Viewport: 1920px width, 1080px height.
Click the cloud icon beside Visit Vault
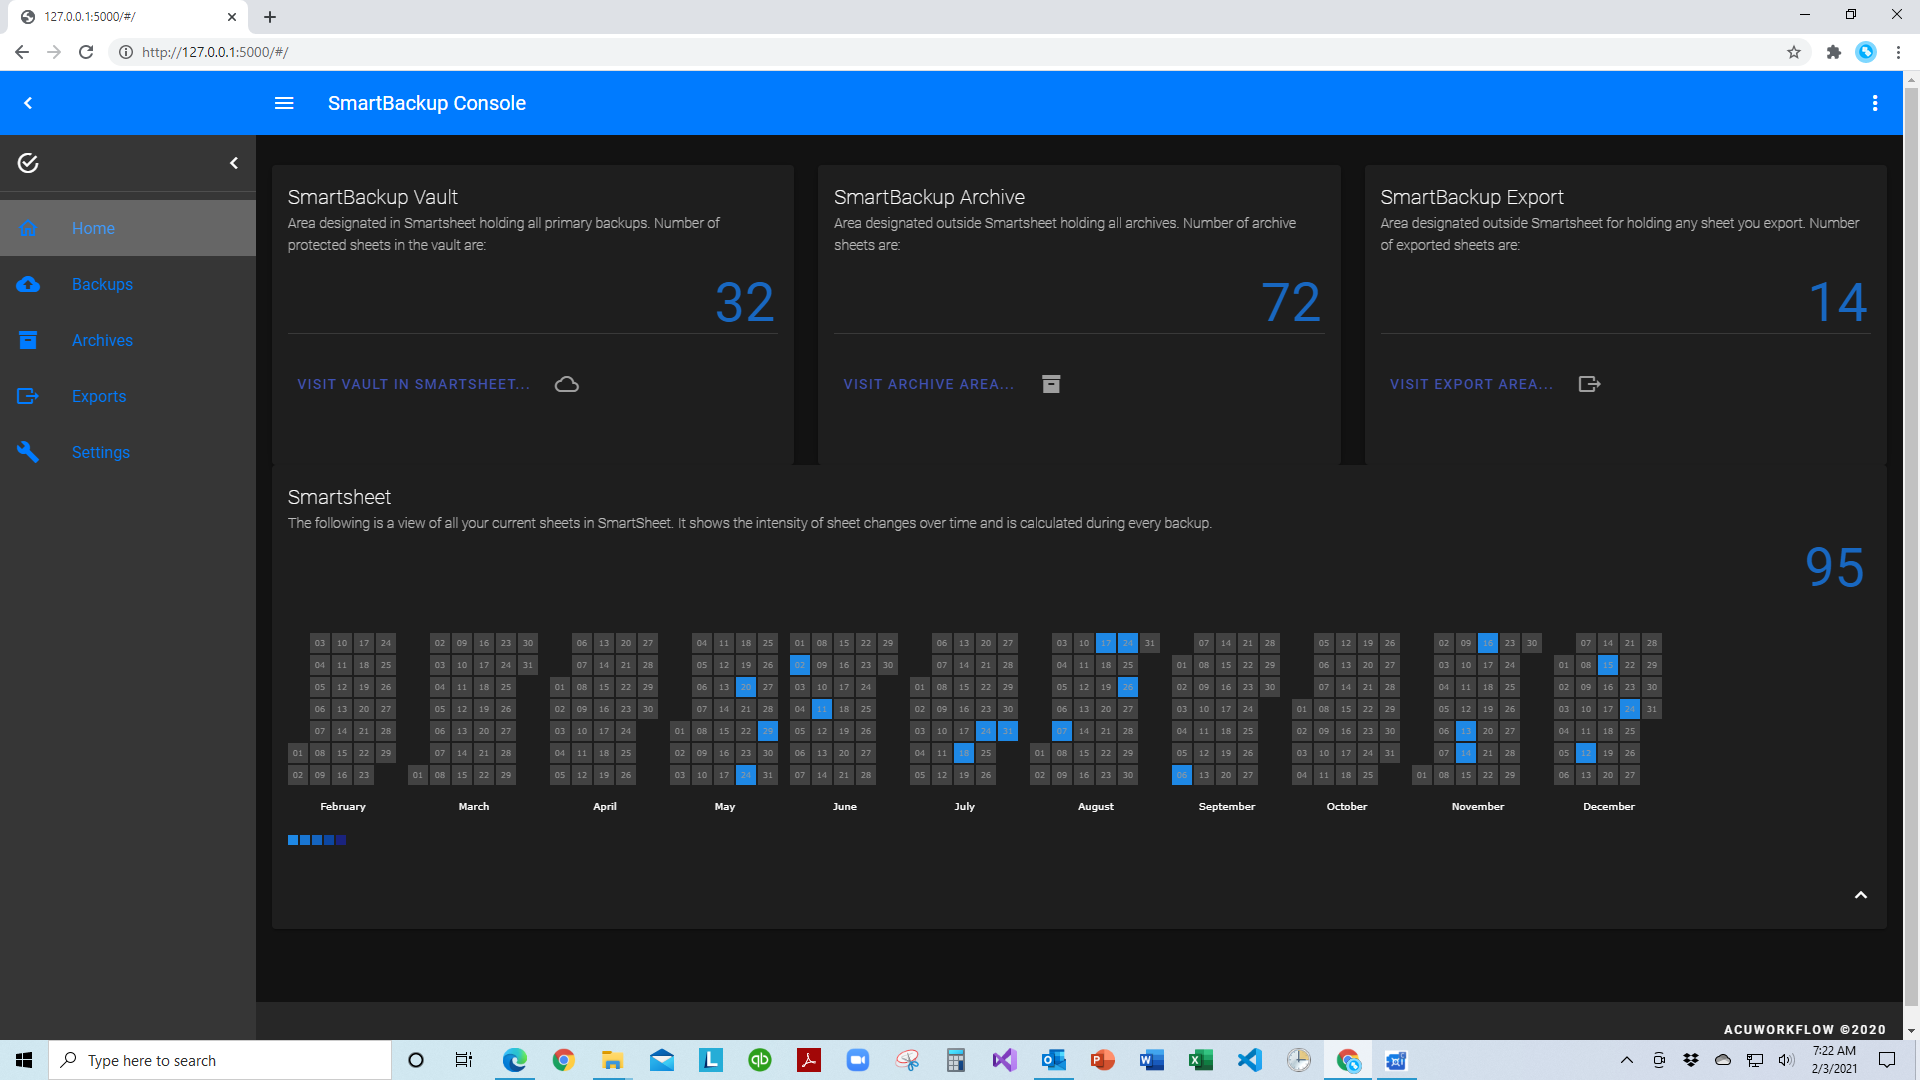coord(567,384)
